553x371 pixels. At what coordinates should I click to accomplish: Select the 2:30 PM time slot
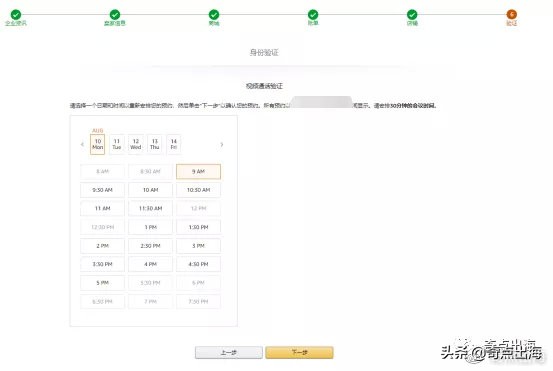pyautogui.click(x=151, y=246)
